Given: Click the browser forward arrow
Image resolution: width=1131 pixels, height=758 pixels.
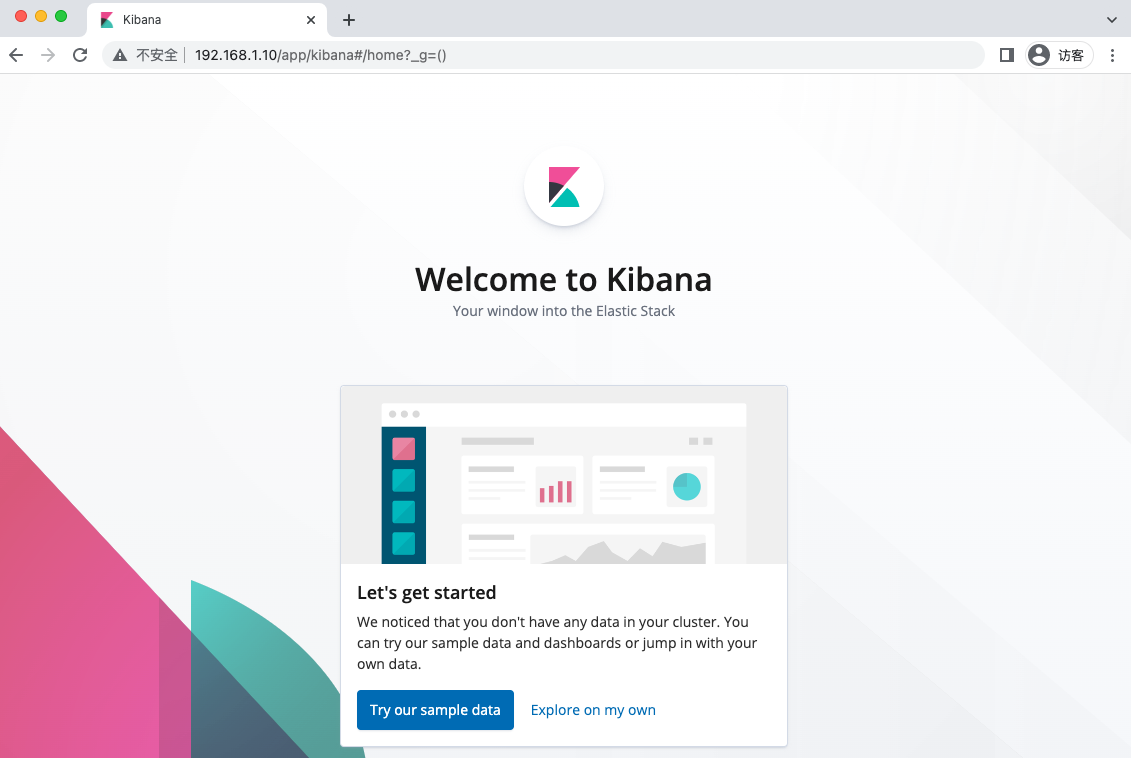Looking at the screenshot, I should [48, 55].
